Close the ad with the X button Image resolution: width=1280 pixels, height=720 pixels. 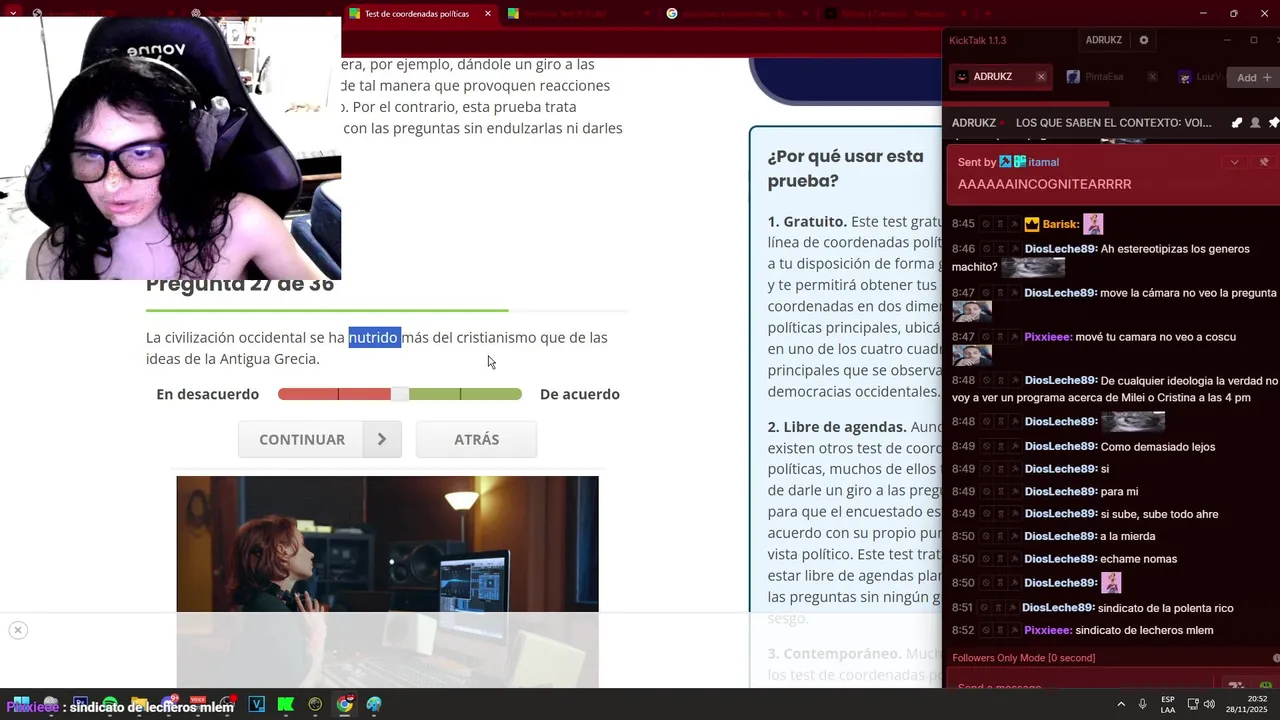pos(17,630)
